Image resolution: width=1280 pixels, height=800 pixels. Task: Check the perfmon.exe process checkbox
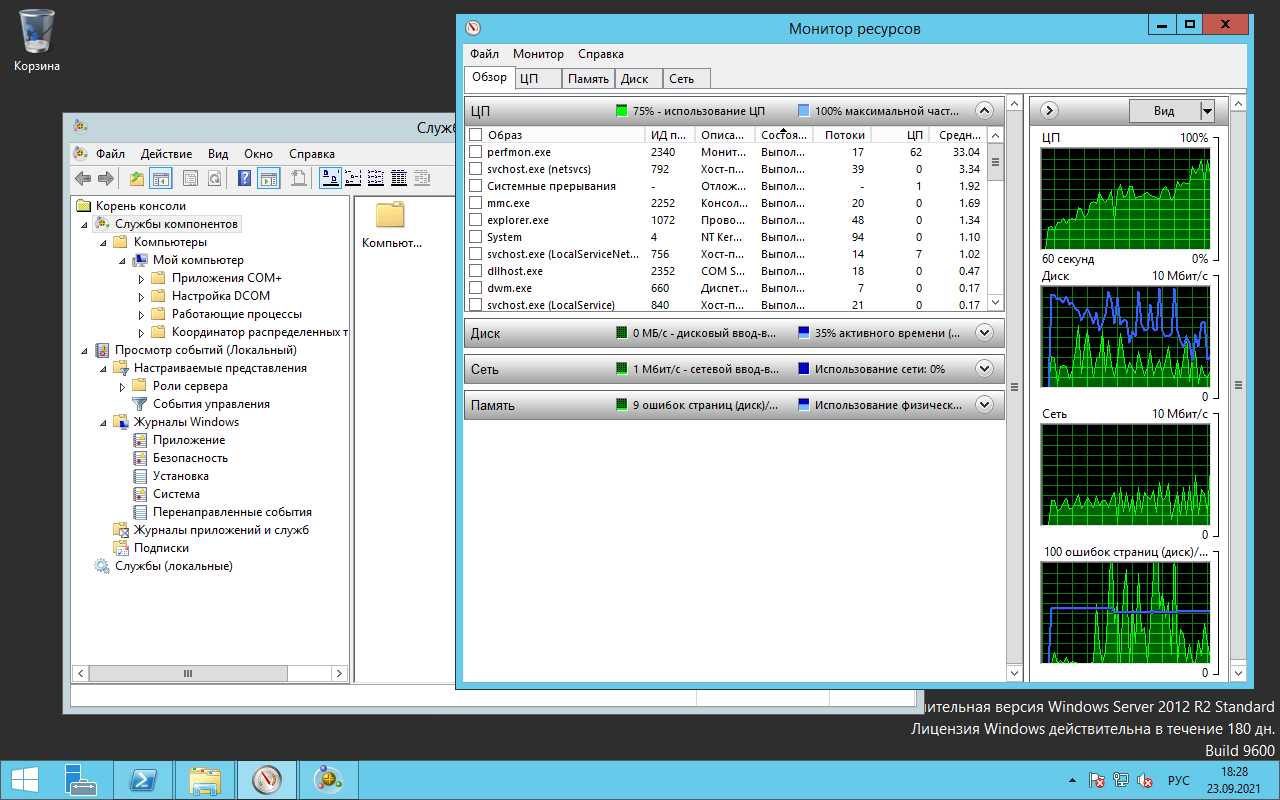(476, 152)
